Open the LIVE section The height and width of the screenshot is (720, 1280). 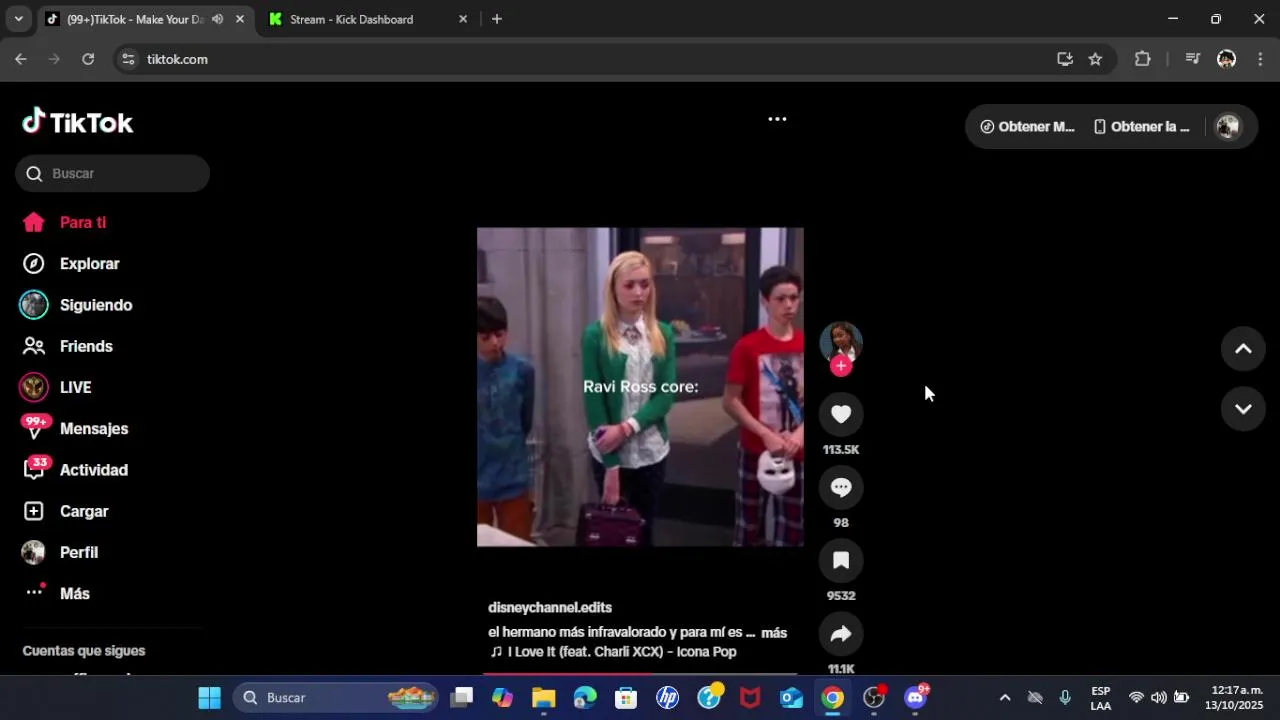tap(75, 387)
